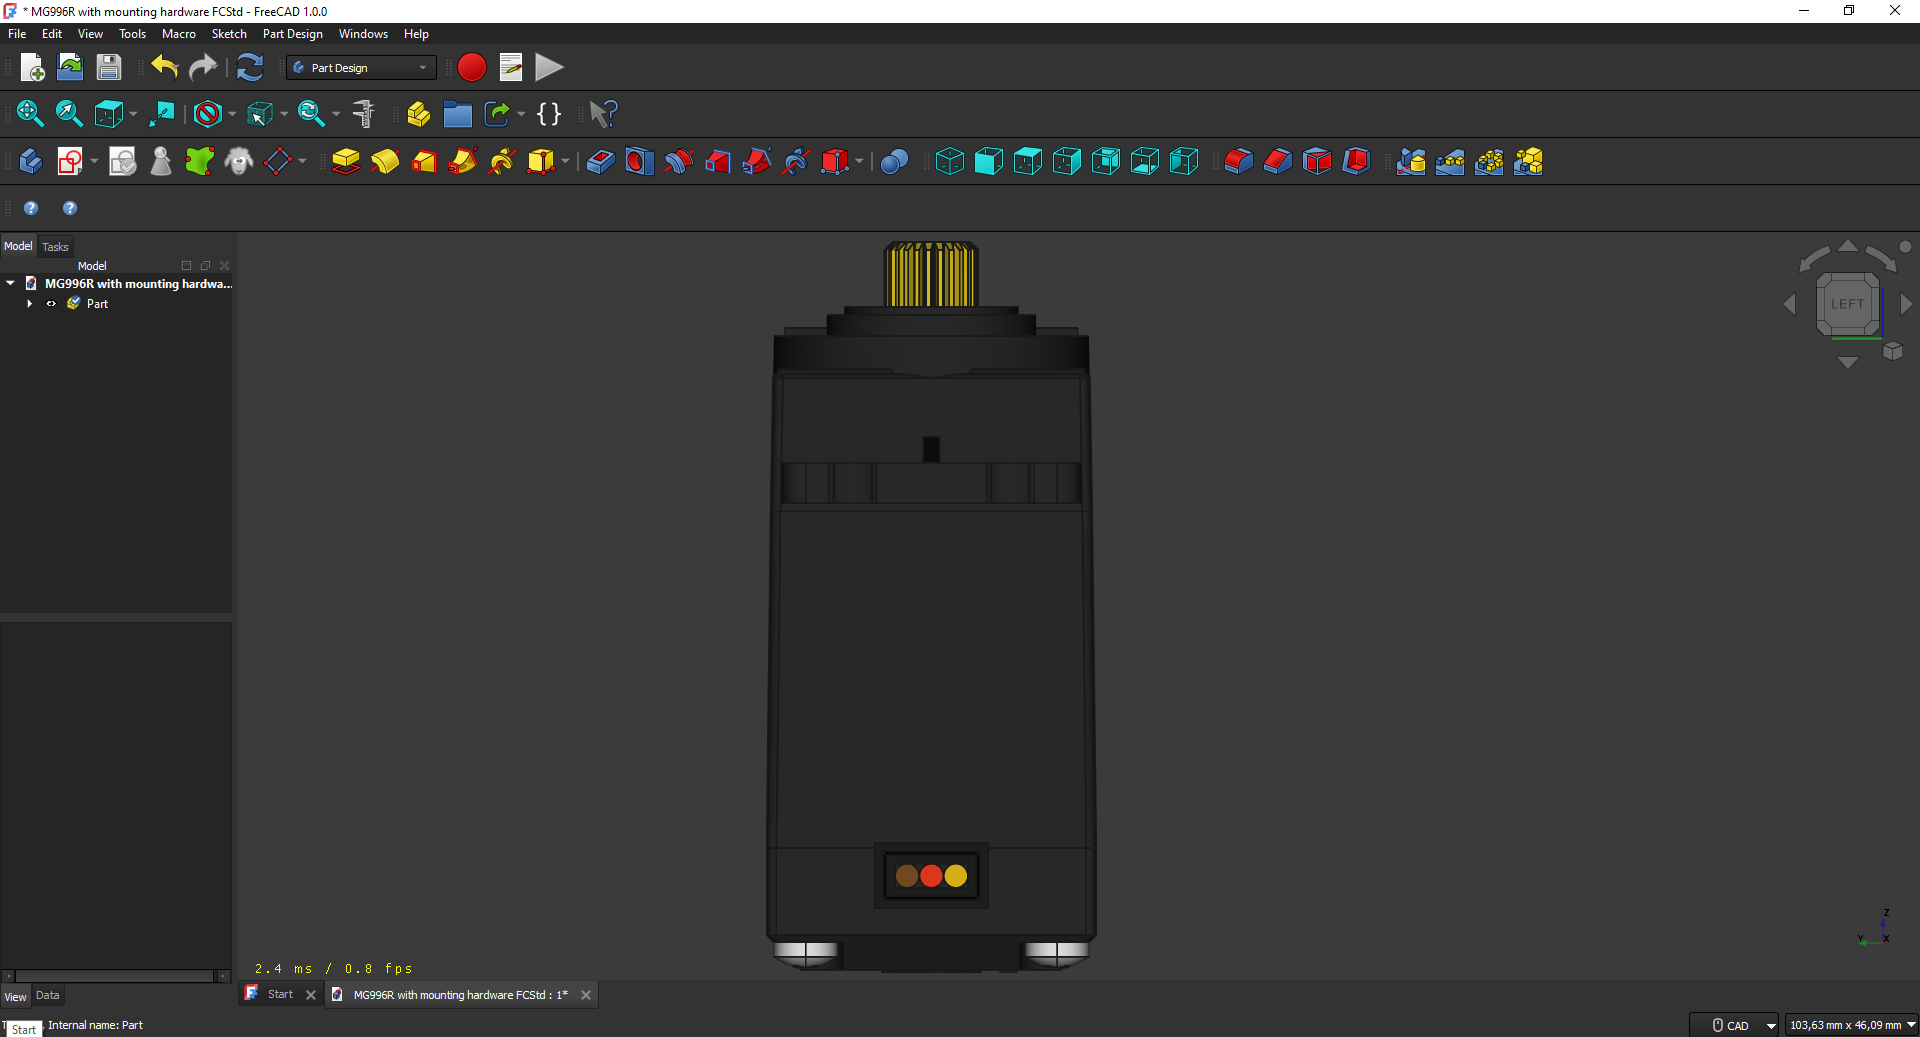Click the navigation cube LEFT face

[1847, 304]
